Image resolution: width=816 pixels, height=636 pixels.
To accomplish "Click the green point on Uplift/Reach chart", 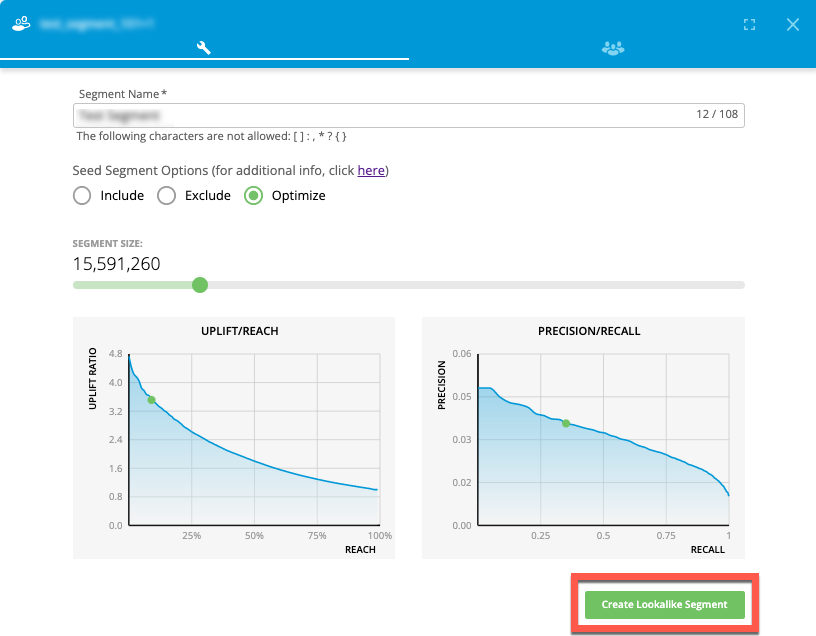I will click(151, 400).
